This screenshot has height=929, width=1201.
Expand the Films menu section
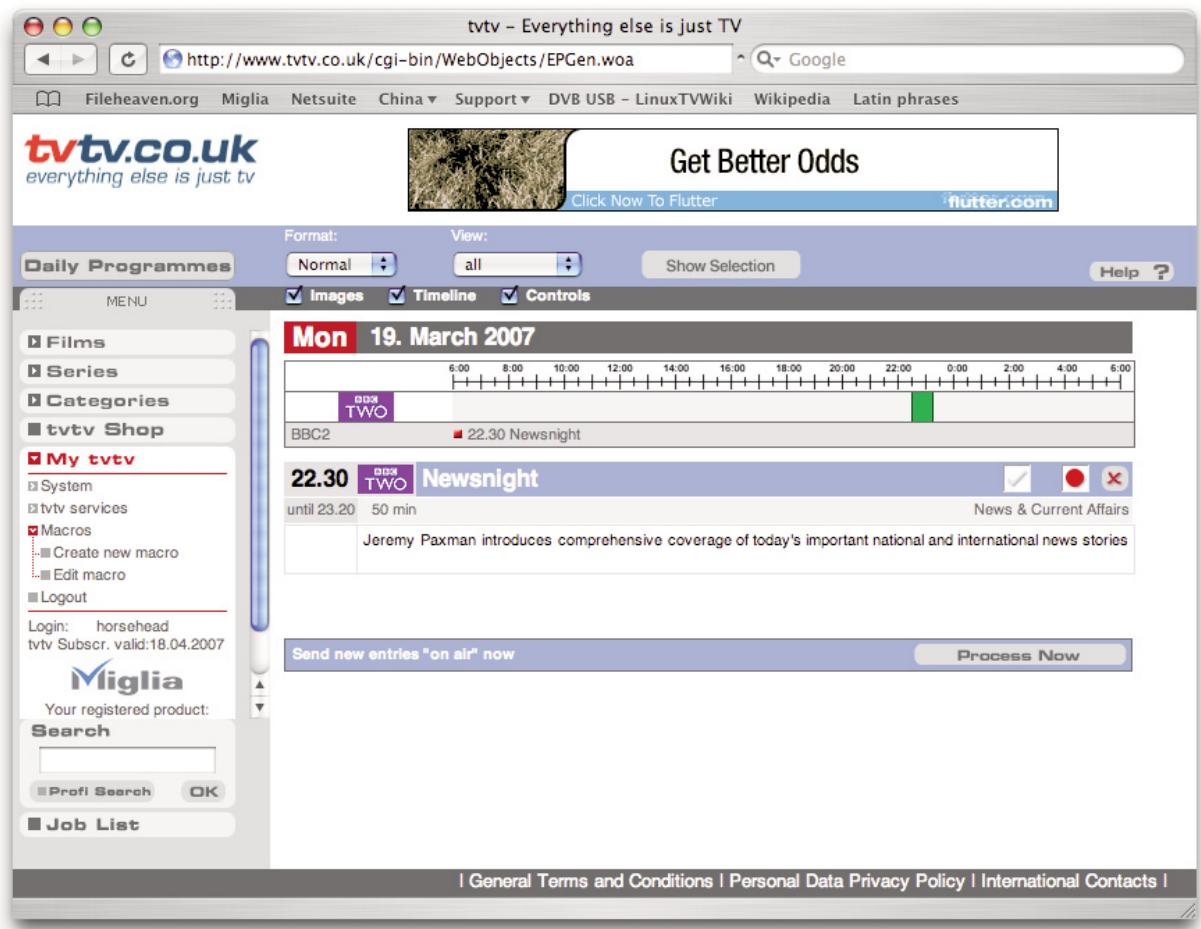[126, 342]
